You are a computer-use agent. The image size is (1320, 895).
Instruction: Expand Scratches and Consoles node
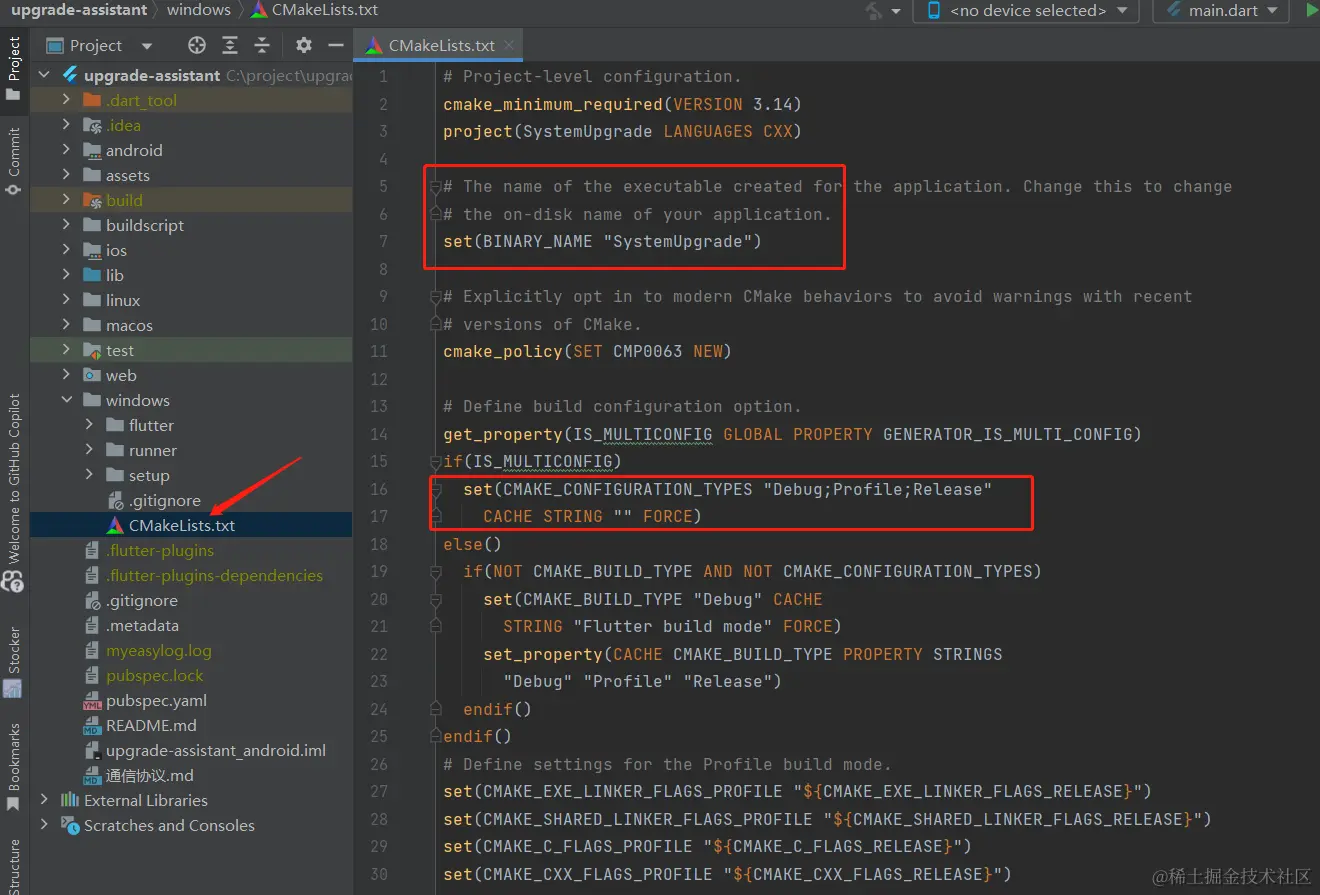point(44,825)
